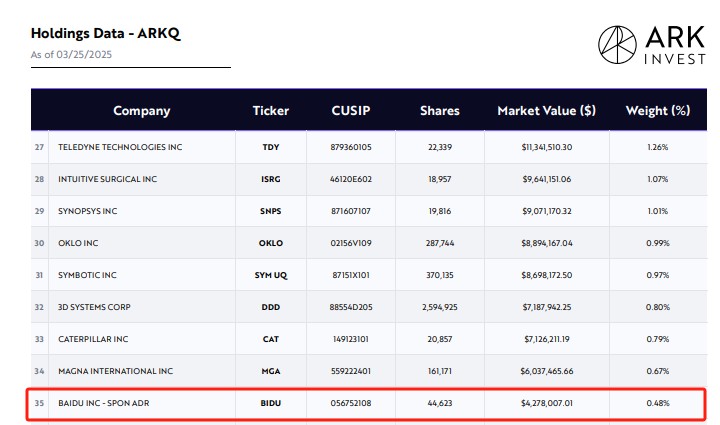The image size is (720, 425).
Task: Select the Company column header
Action: tap(141, 111)
